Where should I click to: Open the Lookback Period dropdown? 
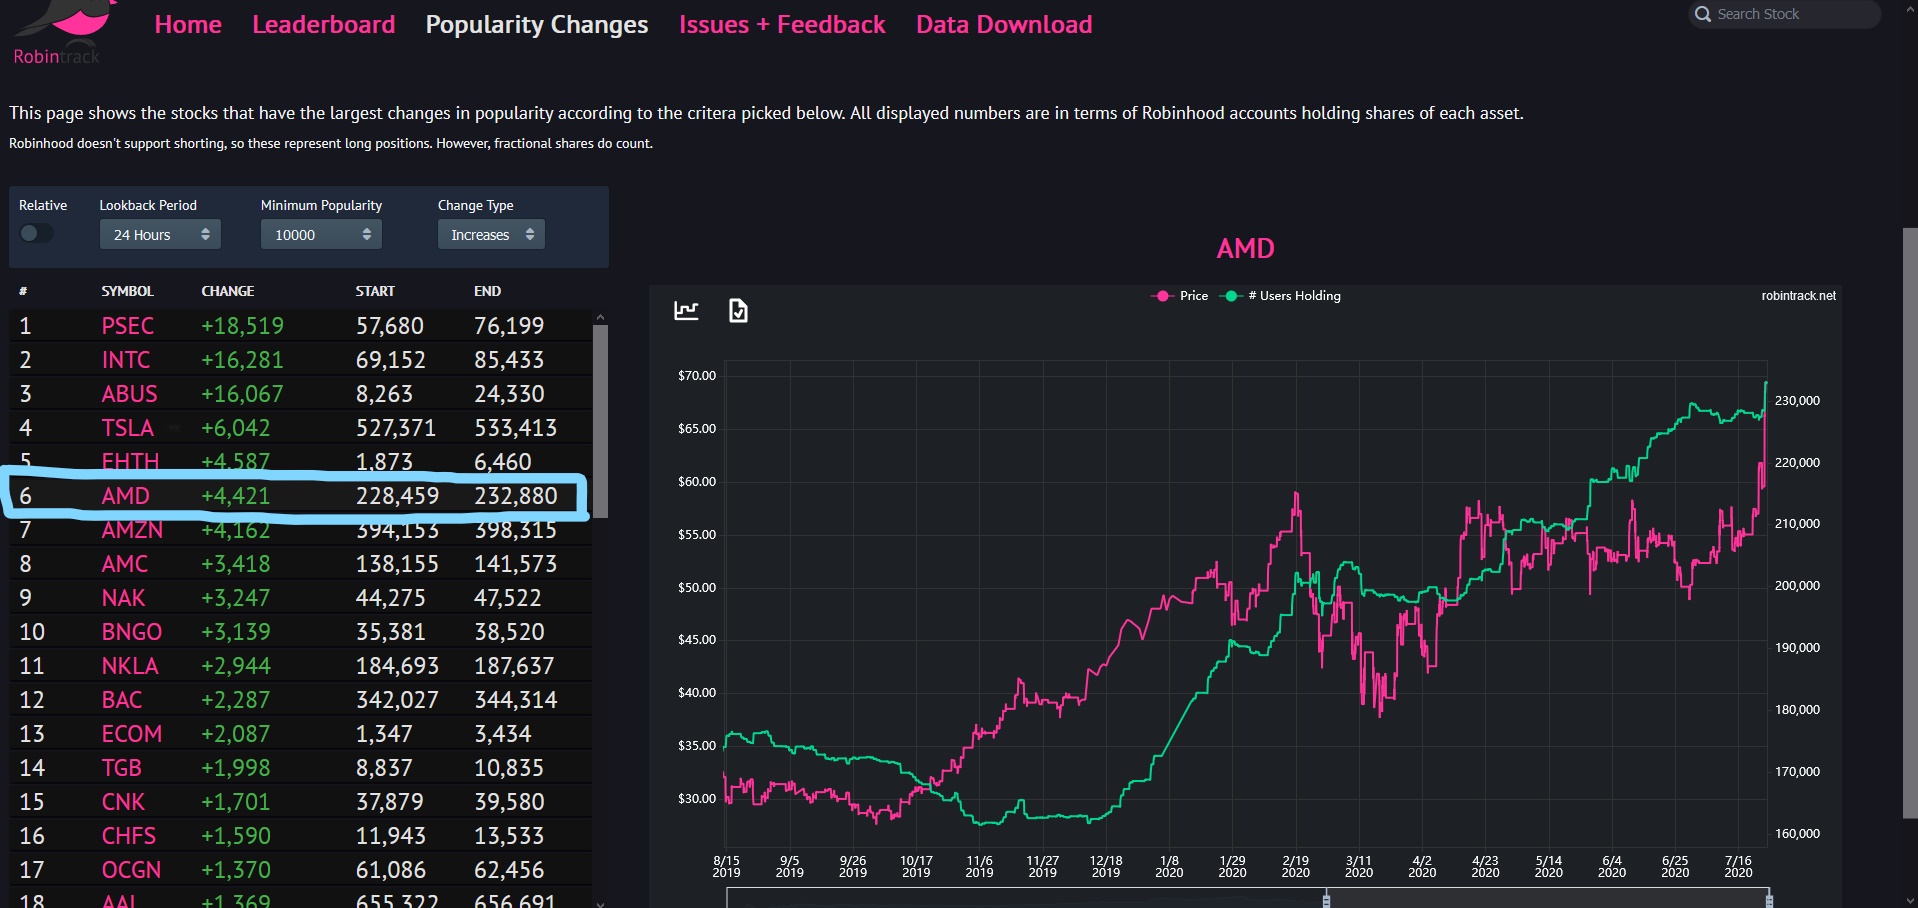(x=160, y=235)
